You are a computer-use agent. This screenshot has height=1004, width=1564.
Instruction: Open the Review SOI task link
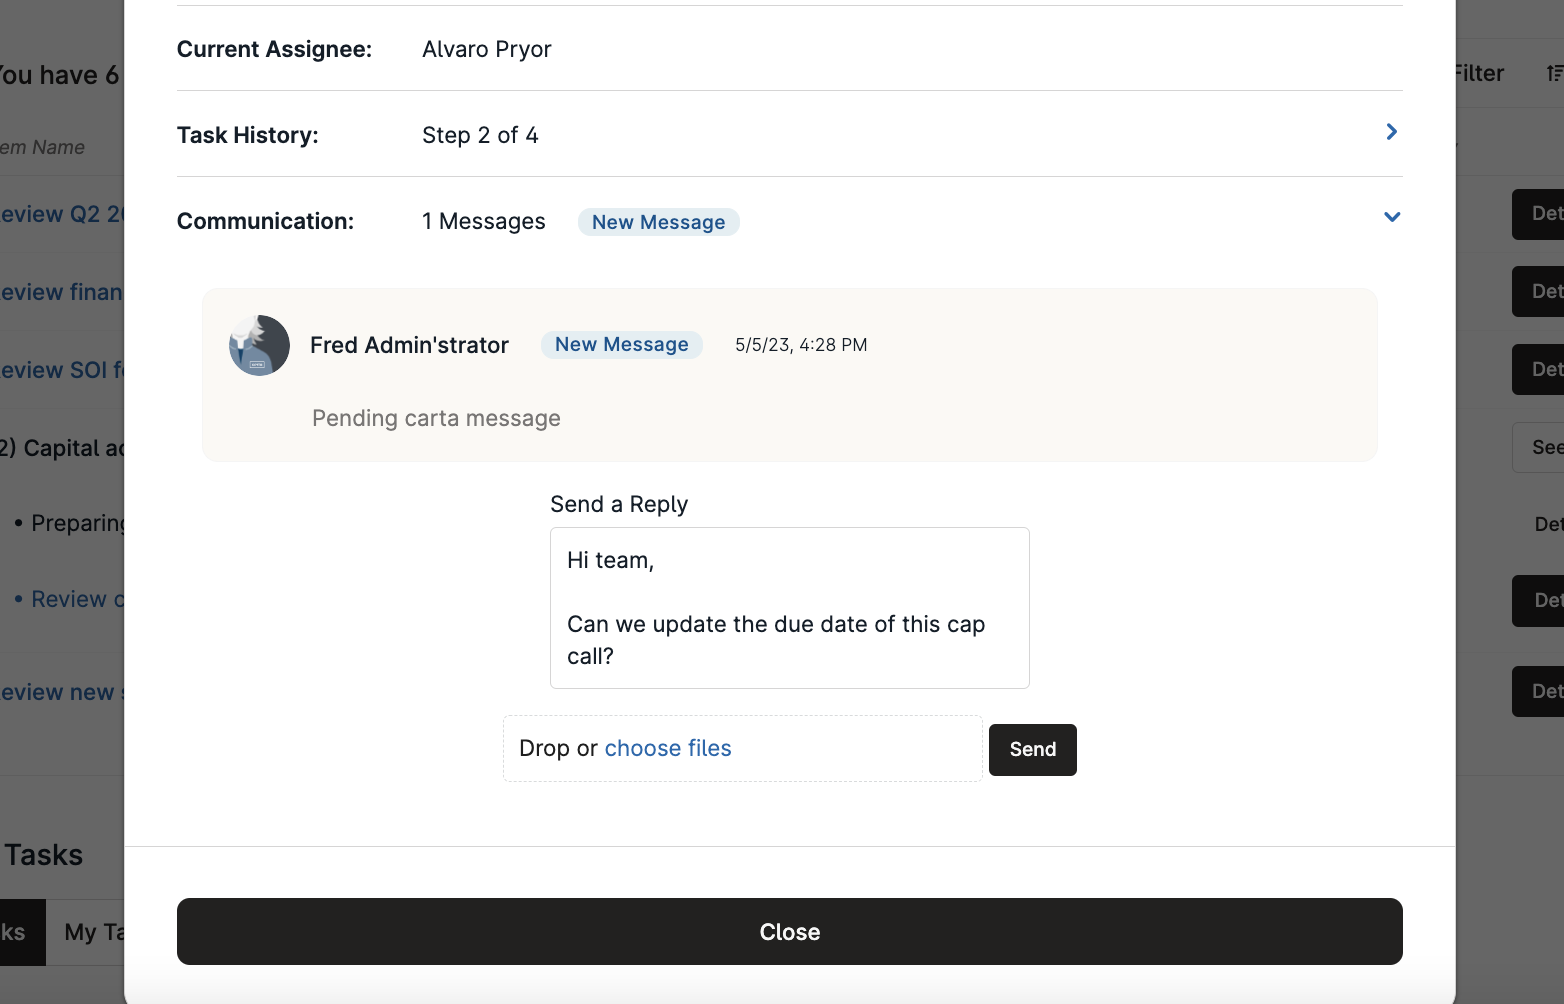point(55,370)
